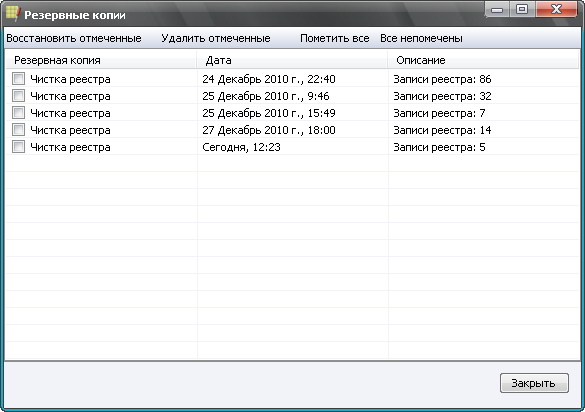585x412 pixels.
Task: Click Пометить все to mark all
Action: pyautogui.click(x=335, y=38)
